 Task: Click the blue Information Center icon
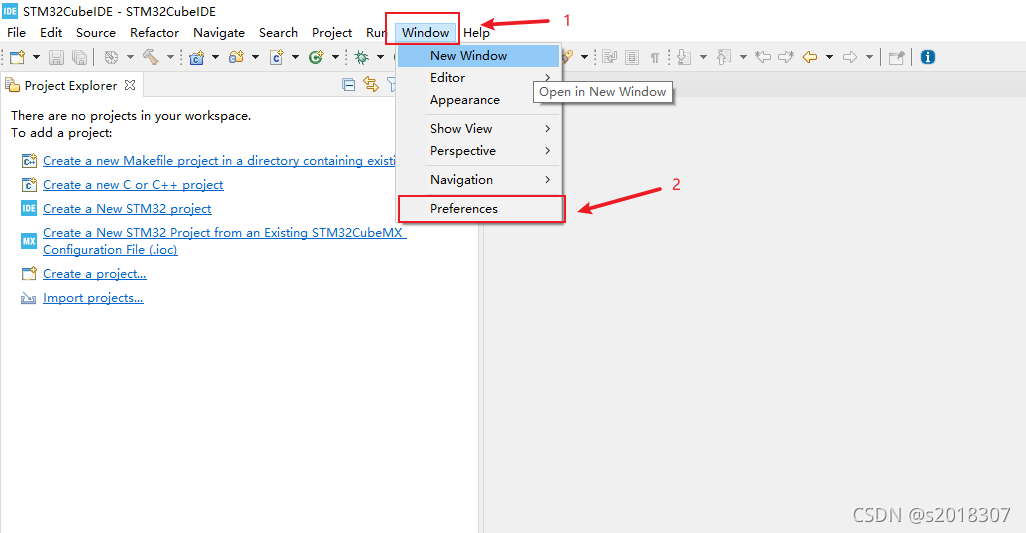click(x=927, y=58)
